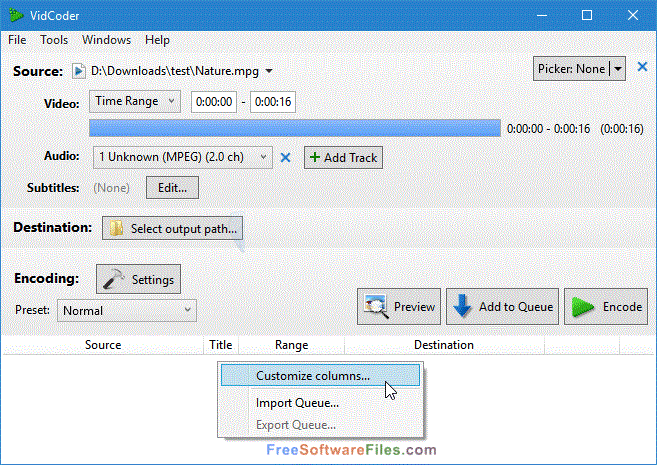Click the D:\Downloads\test\Nature.mpg source path

tap(175, 71)
